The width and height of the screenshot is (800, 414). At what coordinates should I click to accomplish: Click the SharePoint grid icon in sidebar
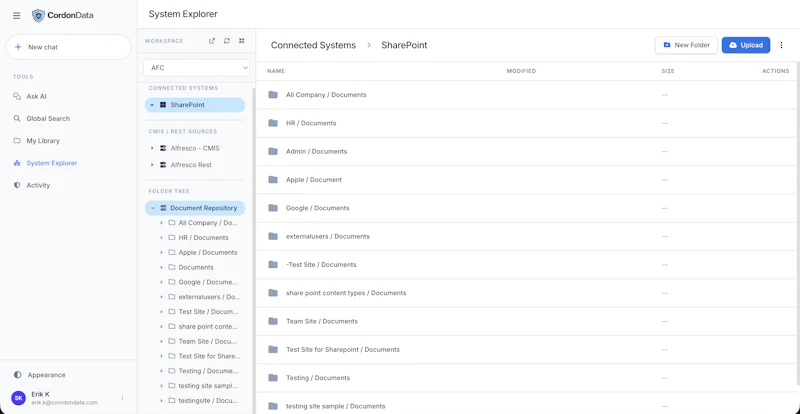163,105
